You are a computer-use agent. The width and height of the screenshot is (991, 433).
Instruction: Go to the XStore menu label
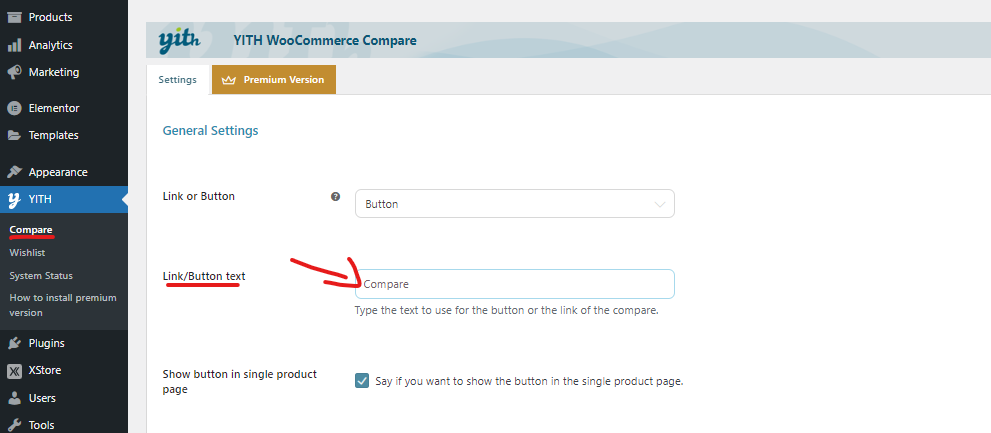pyautogui.click(x=45, y=370)
